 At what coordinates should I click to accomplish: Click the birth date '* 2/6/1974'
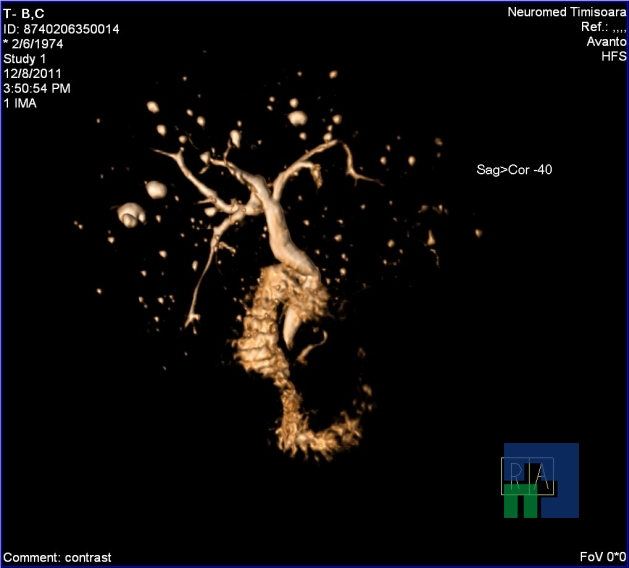[x=33, y=44]
